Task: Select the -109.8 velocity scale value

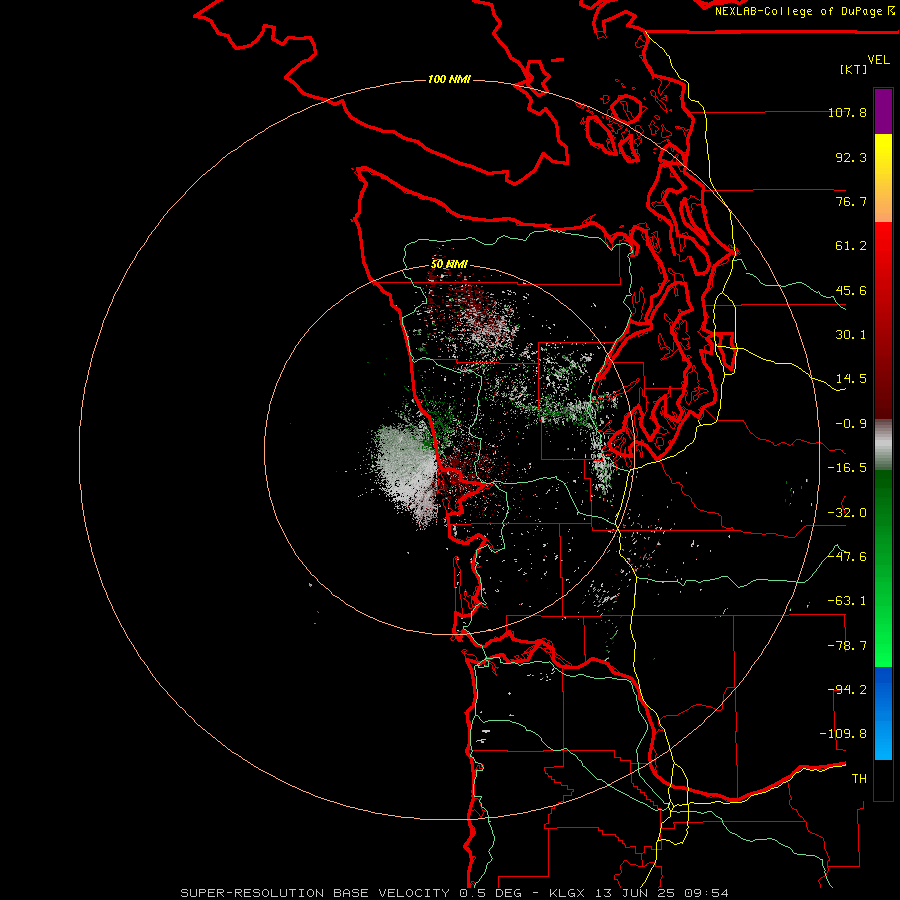Action: (844, 734)
